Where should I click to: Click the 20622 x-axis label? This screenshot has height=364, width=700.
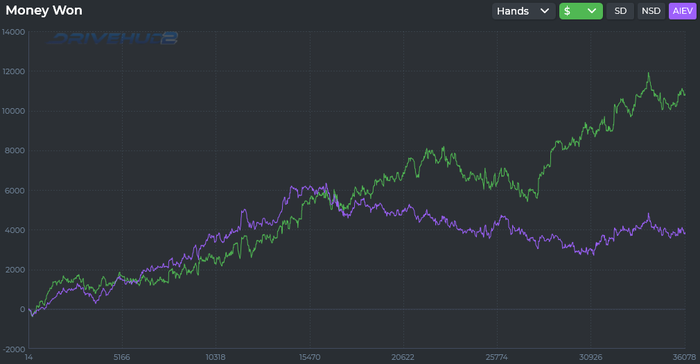pos(403,357)
